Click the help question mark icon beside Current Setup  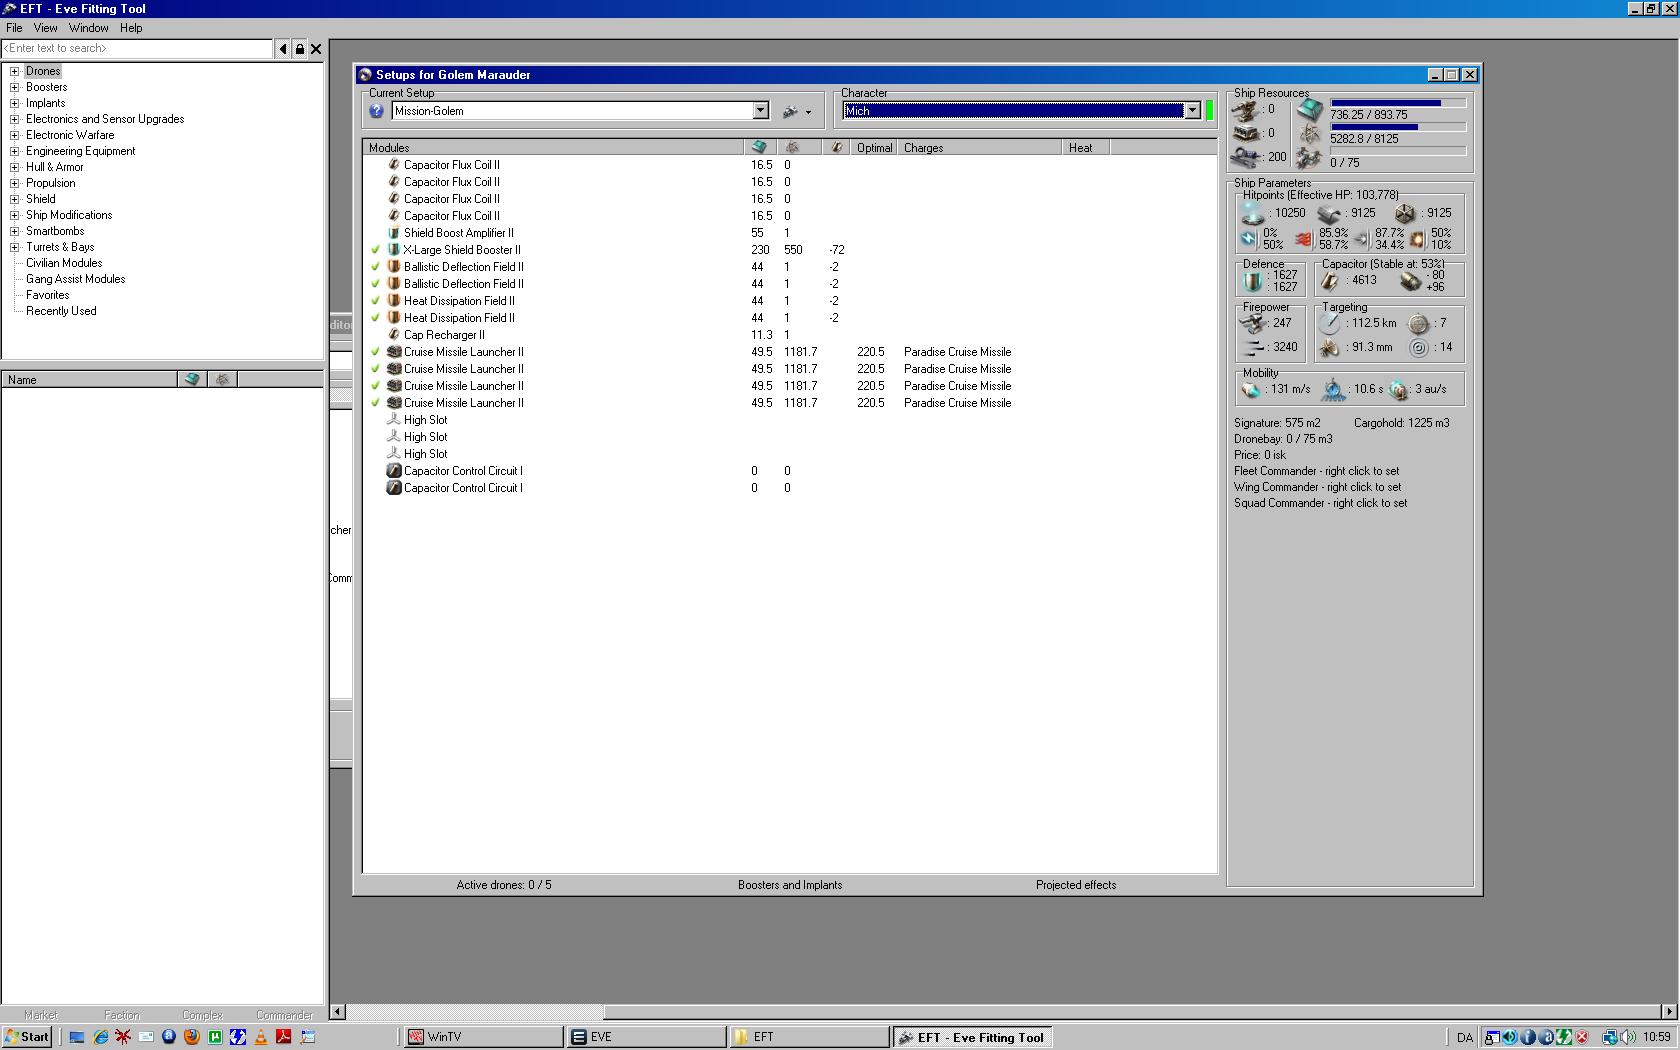pos(376,111)
